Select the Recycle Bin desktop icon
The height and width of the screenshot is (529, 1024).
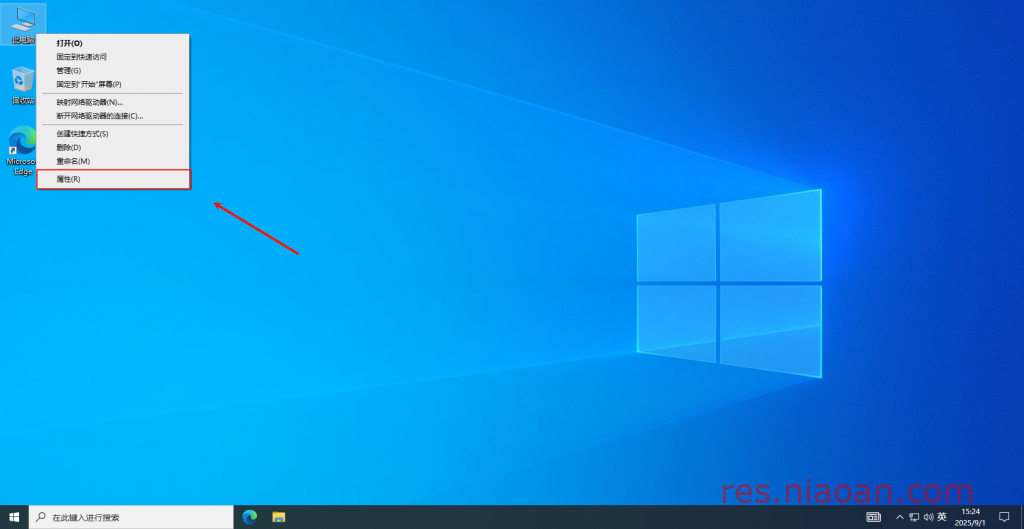22,82
